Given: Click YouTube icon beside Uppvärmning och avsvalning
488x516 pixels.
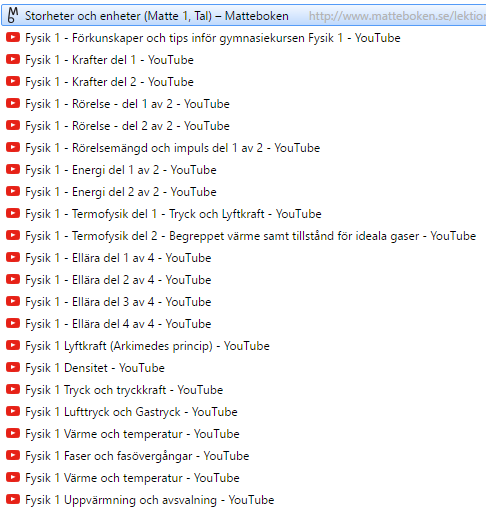Looking at the screenshot, I should [13, 499].
